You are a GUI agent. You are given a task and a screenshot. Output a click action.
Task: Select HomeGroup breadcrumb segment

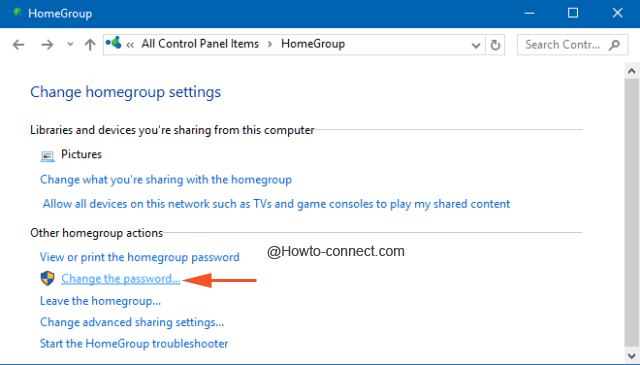(313, 44)
